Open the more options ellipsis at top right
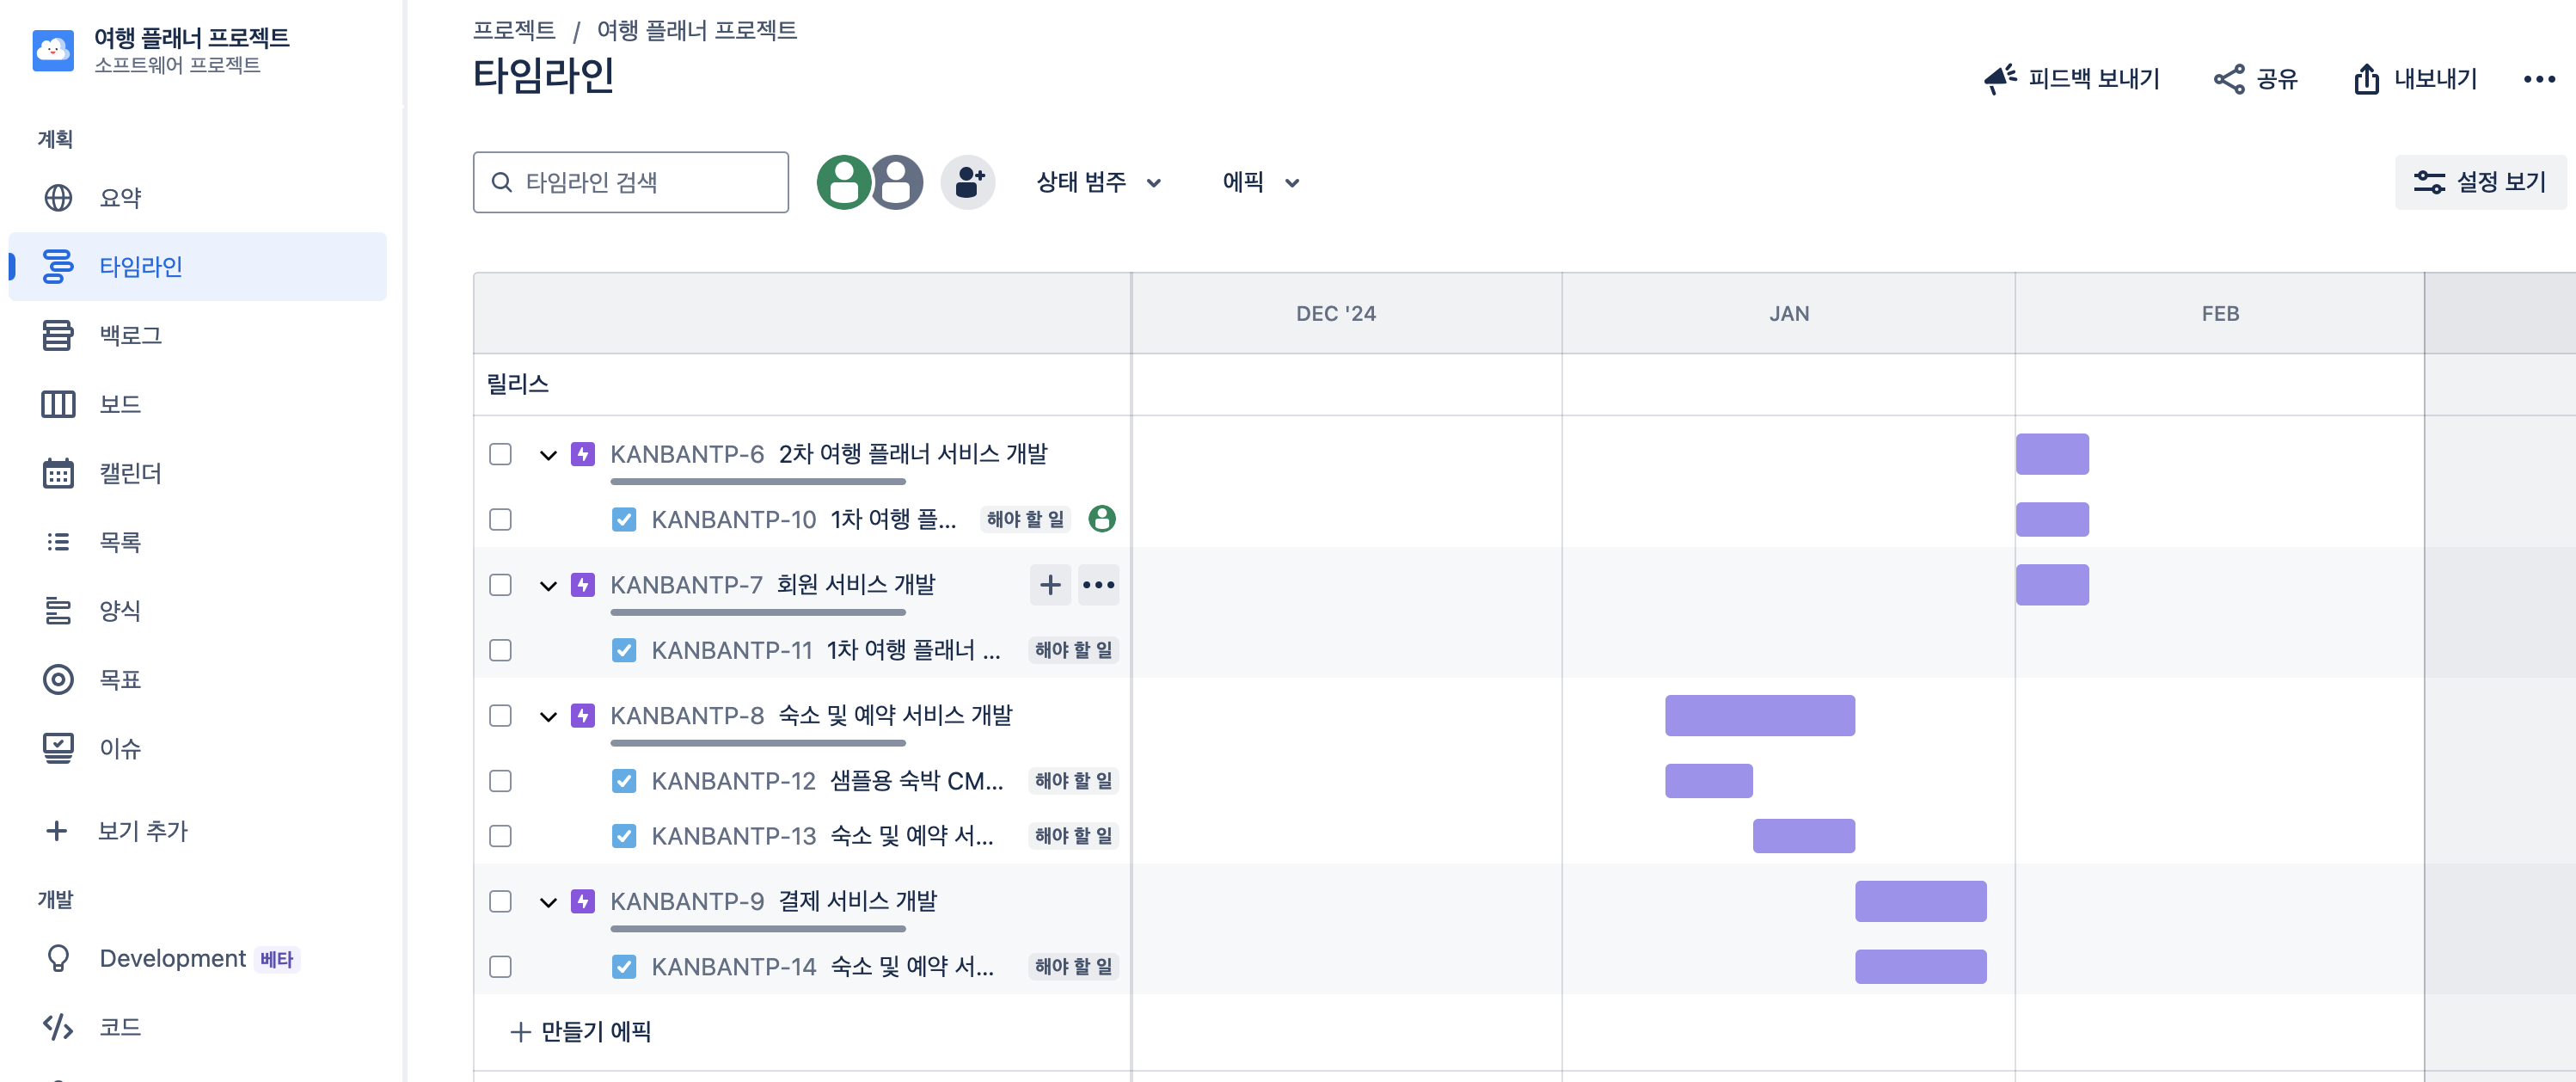 click(x=2538, y=79)
